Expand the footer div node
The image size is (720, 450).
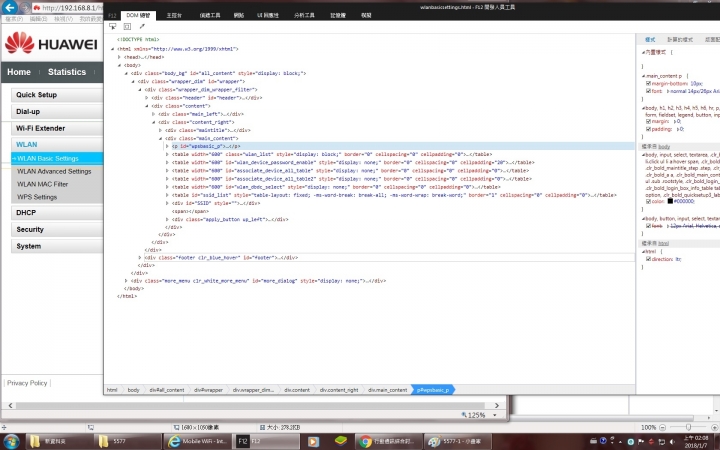(140, 257)
